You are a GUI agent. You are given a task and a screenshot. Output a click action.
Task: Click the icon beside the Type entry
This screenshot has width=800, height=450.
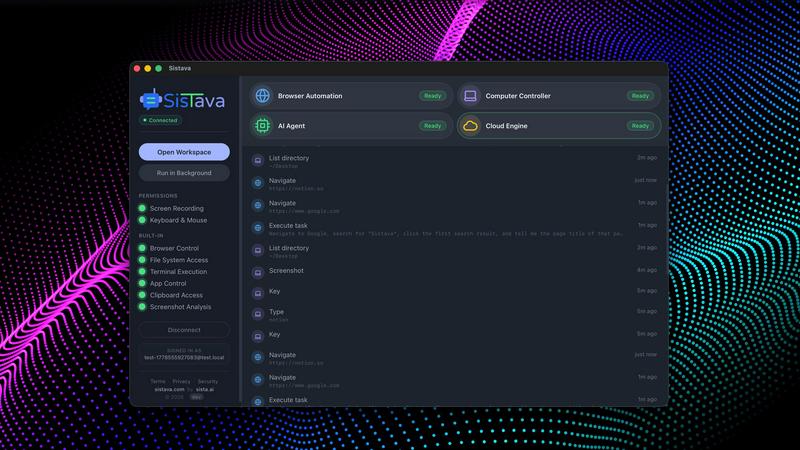[x=258, y=314]
